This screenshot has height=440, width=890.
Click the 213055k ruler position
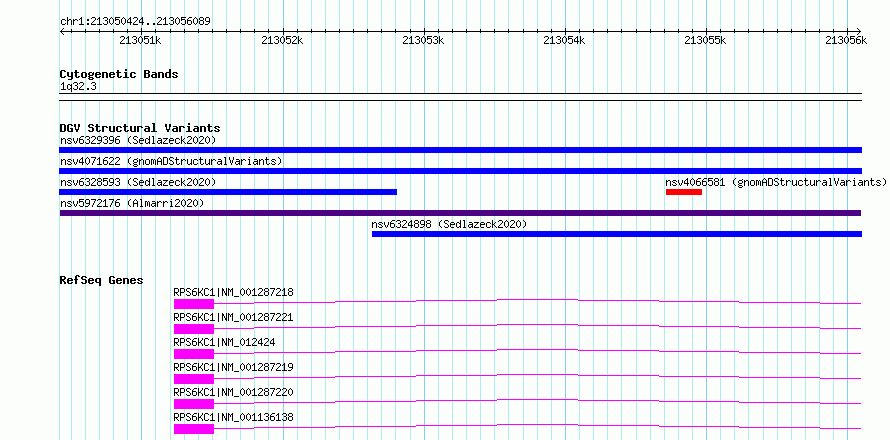[x=706, y=40]
